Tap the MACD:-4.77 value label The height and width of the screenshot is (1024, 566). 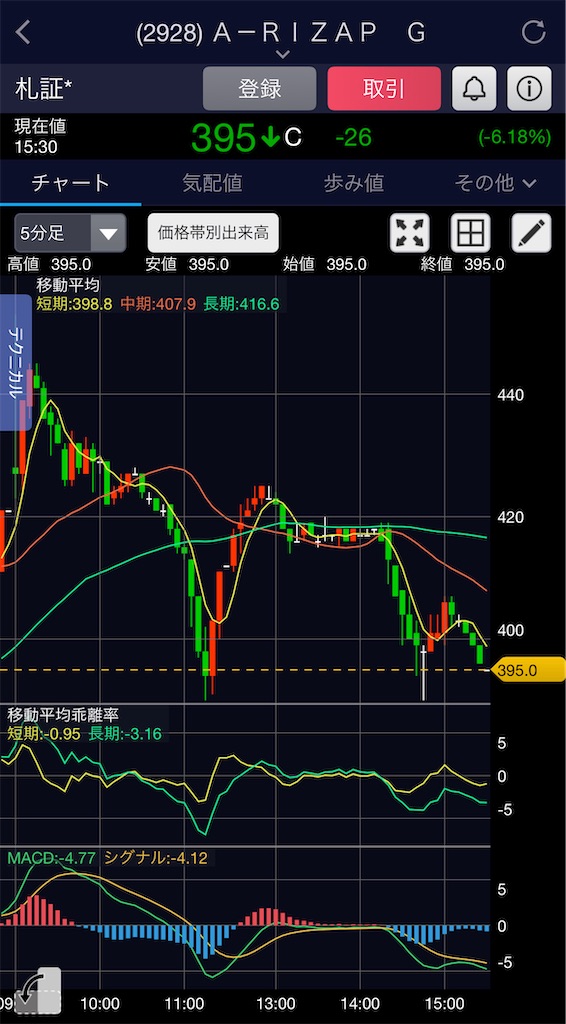click(x=52, y=857)
